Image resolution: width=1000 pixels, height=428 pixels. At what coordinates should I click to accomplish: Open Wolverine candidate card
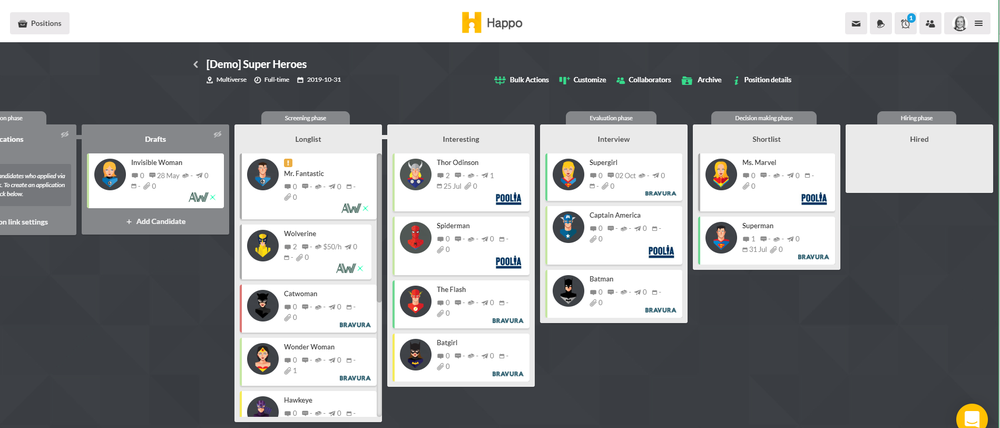tap(306, 252)
